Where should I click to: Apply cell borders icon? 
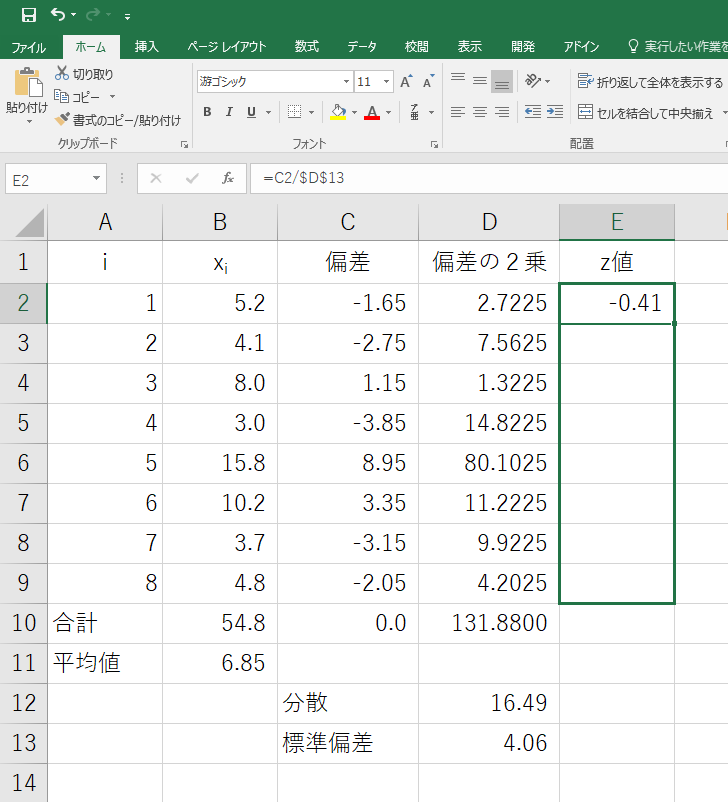tap(294, 112)
